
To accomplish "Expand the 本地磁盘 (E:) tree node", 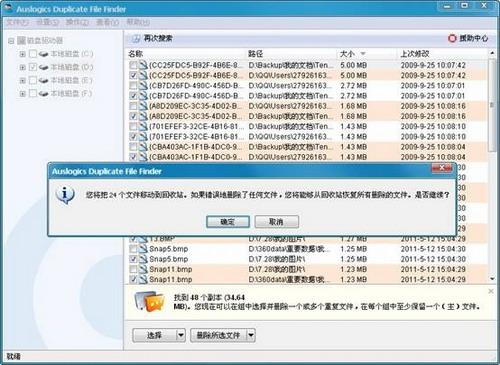I will 22,80.
